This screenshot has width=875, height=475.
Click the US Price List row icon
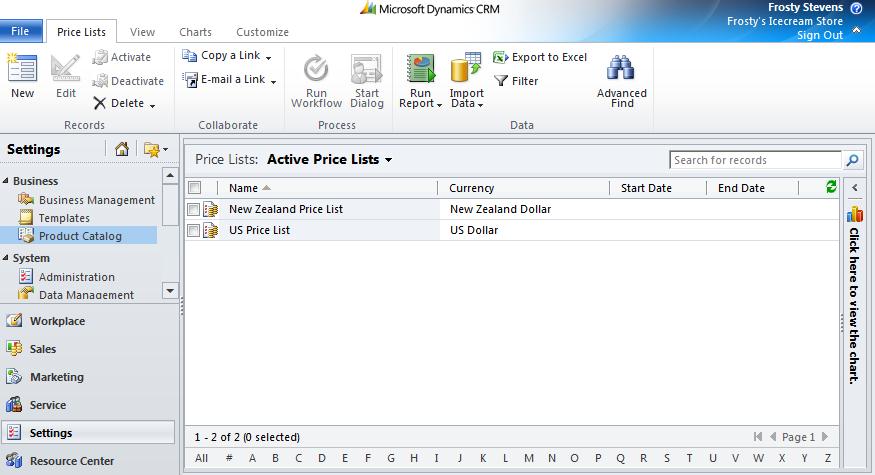210,230
